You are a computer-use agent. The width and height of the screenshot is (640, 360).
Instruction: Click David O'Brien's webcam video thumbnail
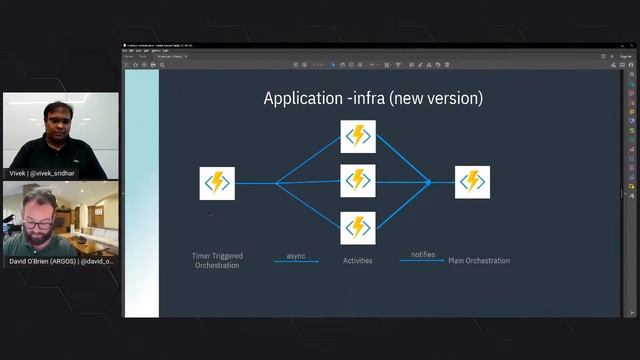tap(61, 224)
